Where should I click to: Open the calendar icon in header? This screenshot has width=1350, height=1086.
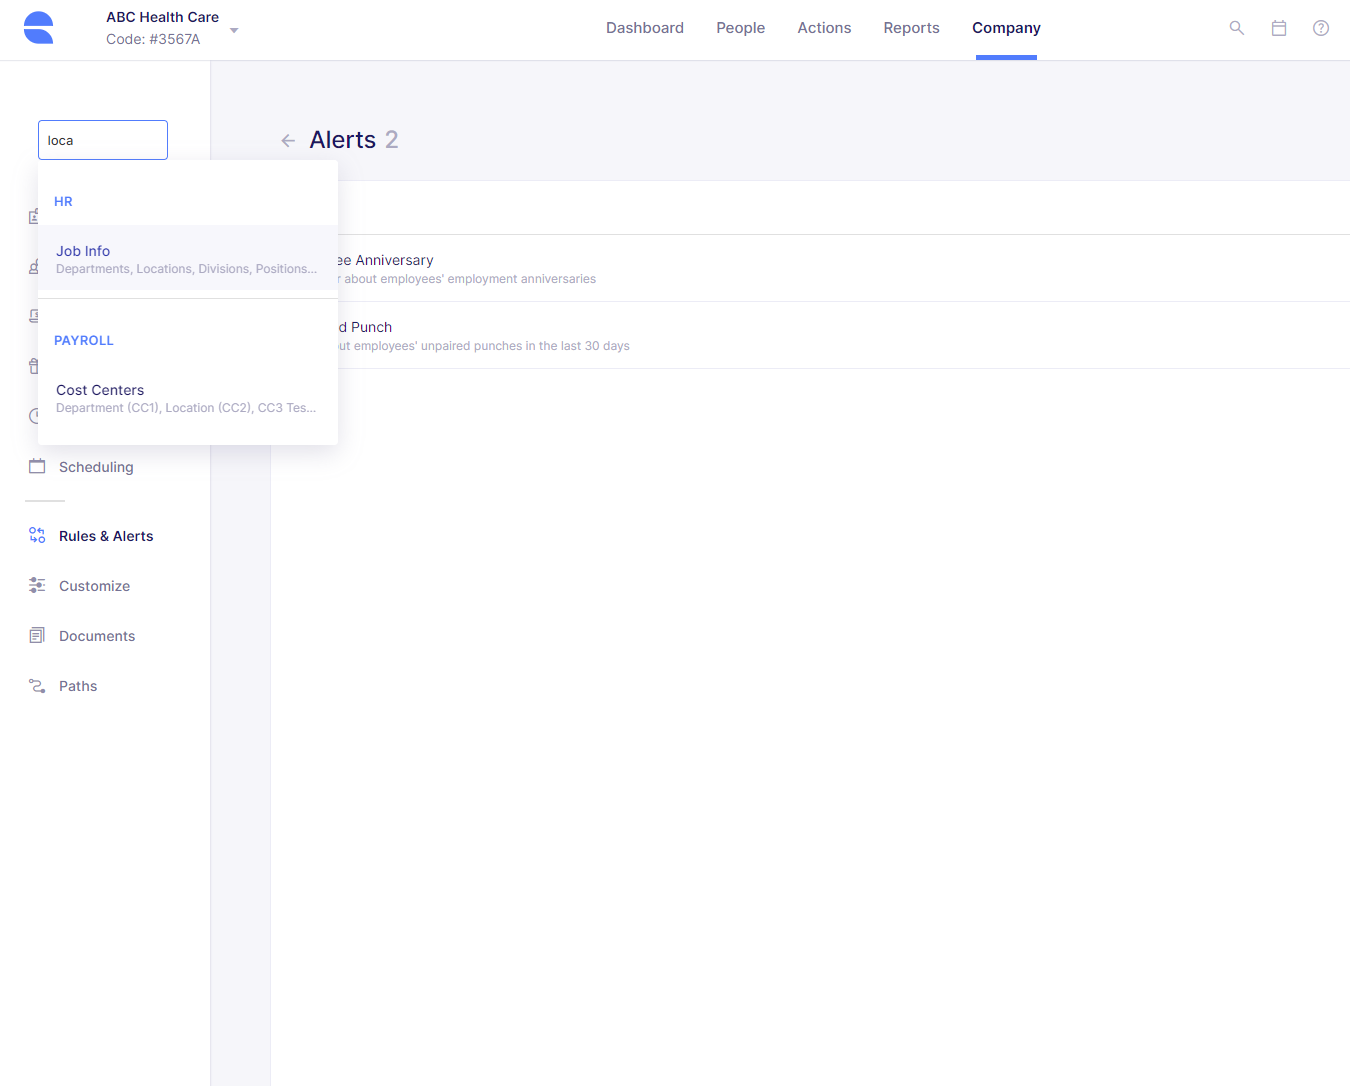click(1279, 28)
